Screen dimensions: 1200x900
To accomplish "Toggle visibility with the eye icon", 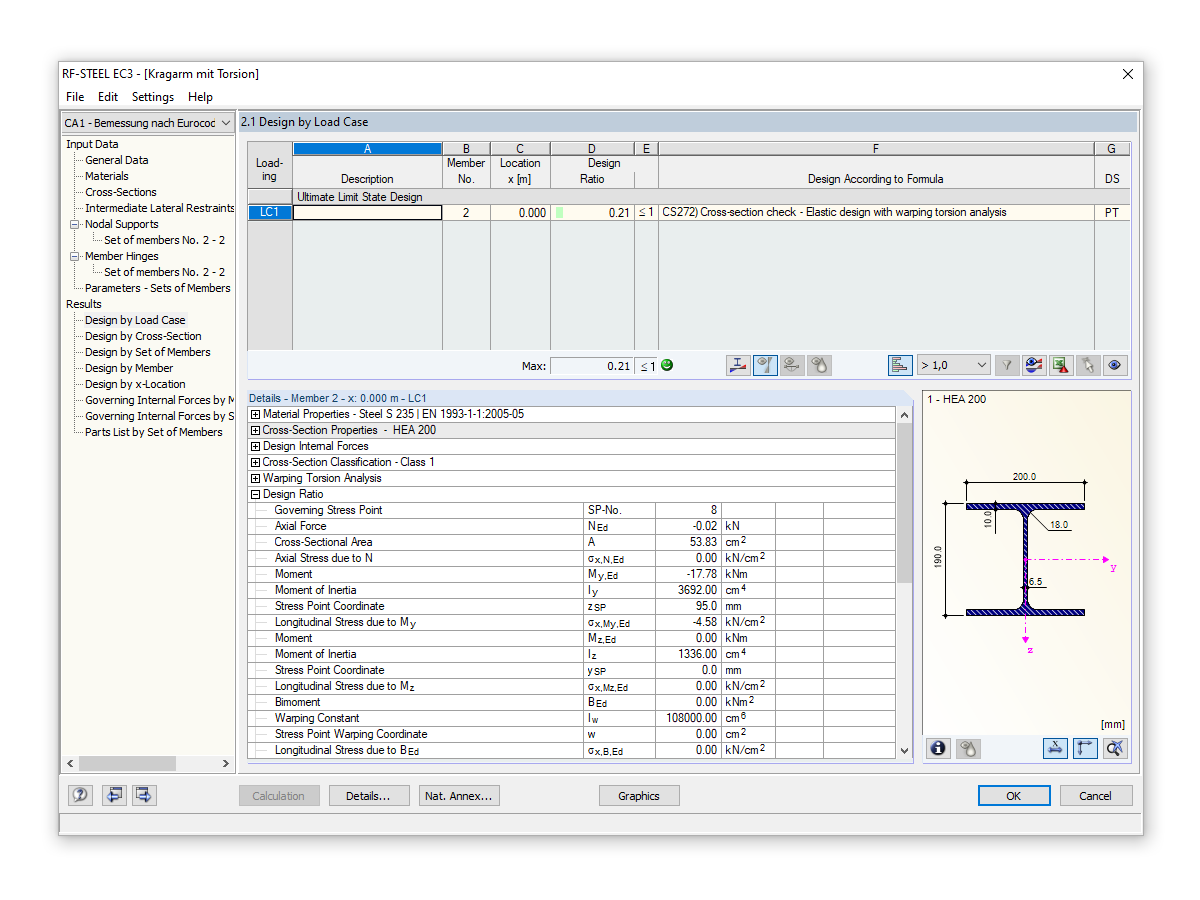I will [1114, 365].
